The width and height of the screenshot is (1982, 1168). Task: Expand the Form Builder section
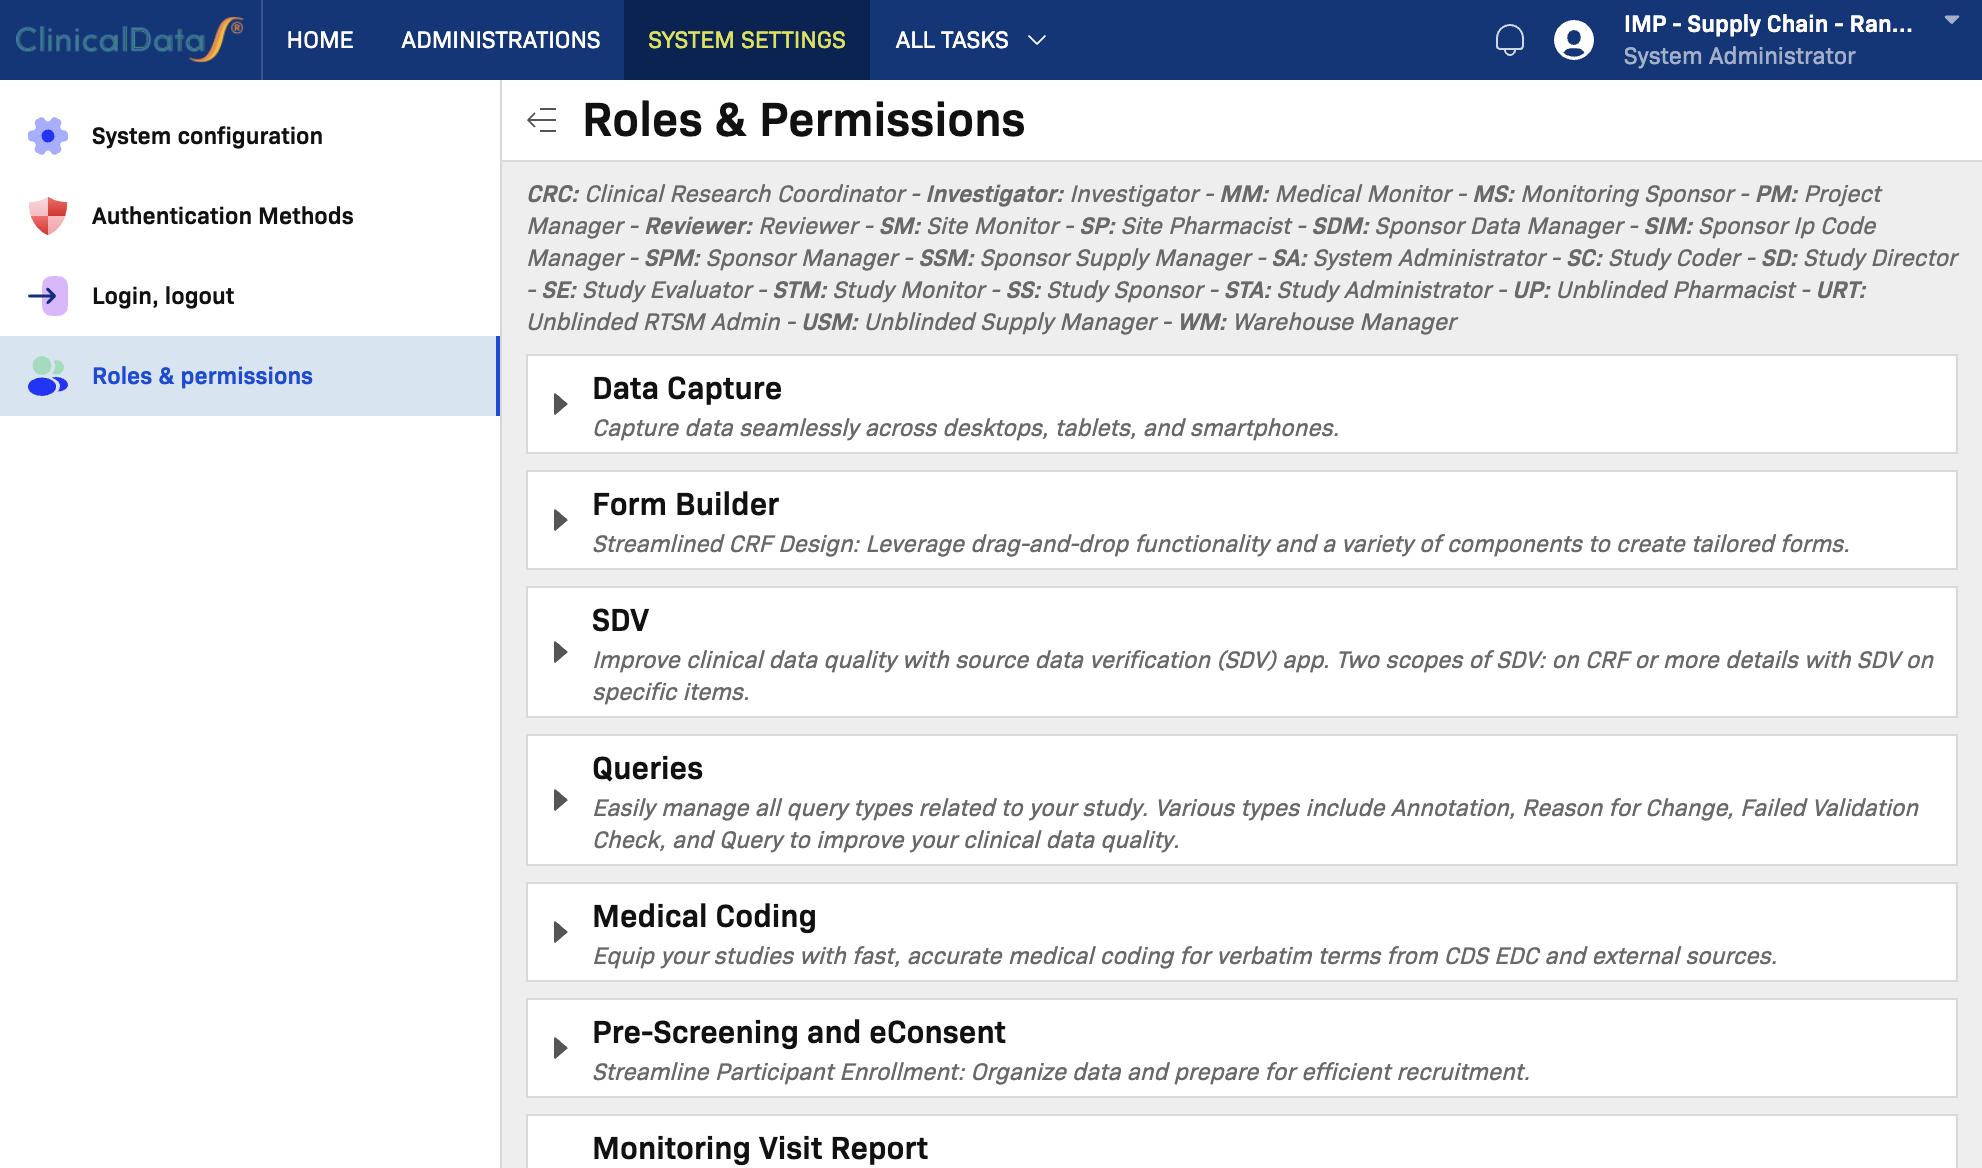pos(559,520)
